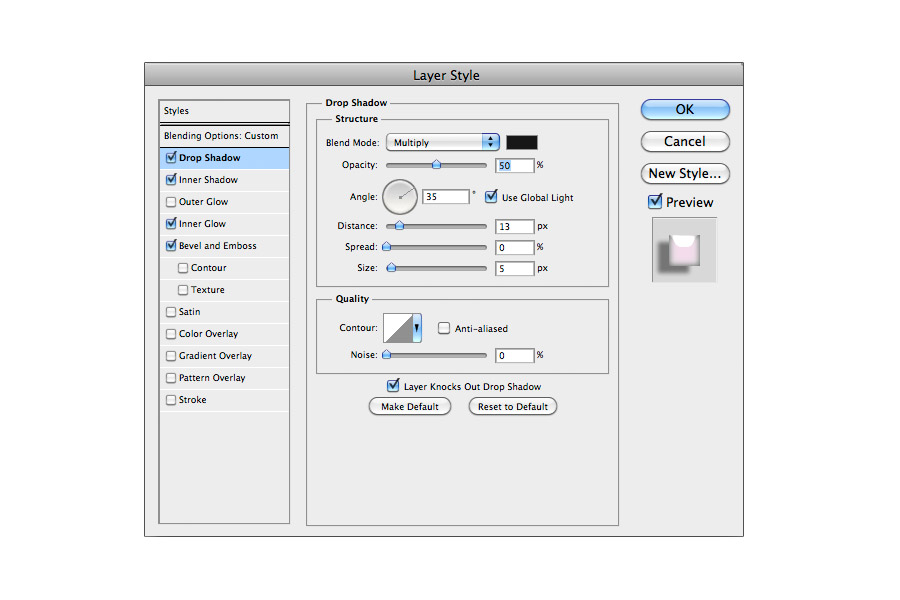The width and height of the screenshot is (900, 600).
Task: Click the OK button
Action: click(685, 110)
